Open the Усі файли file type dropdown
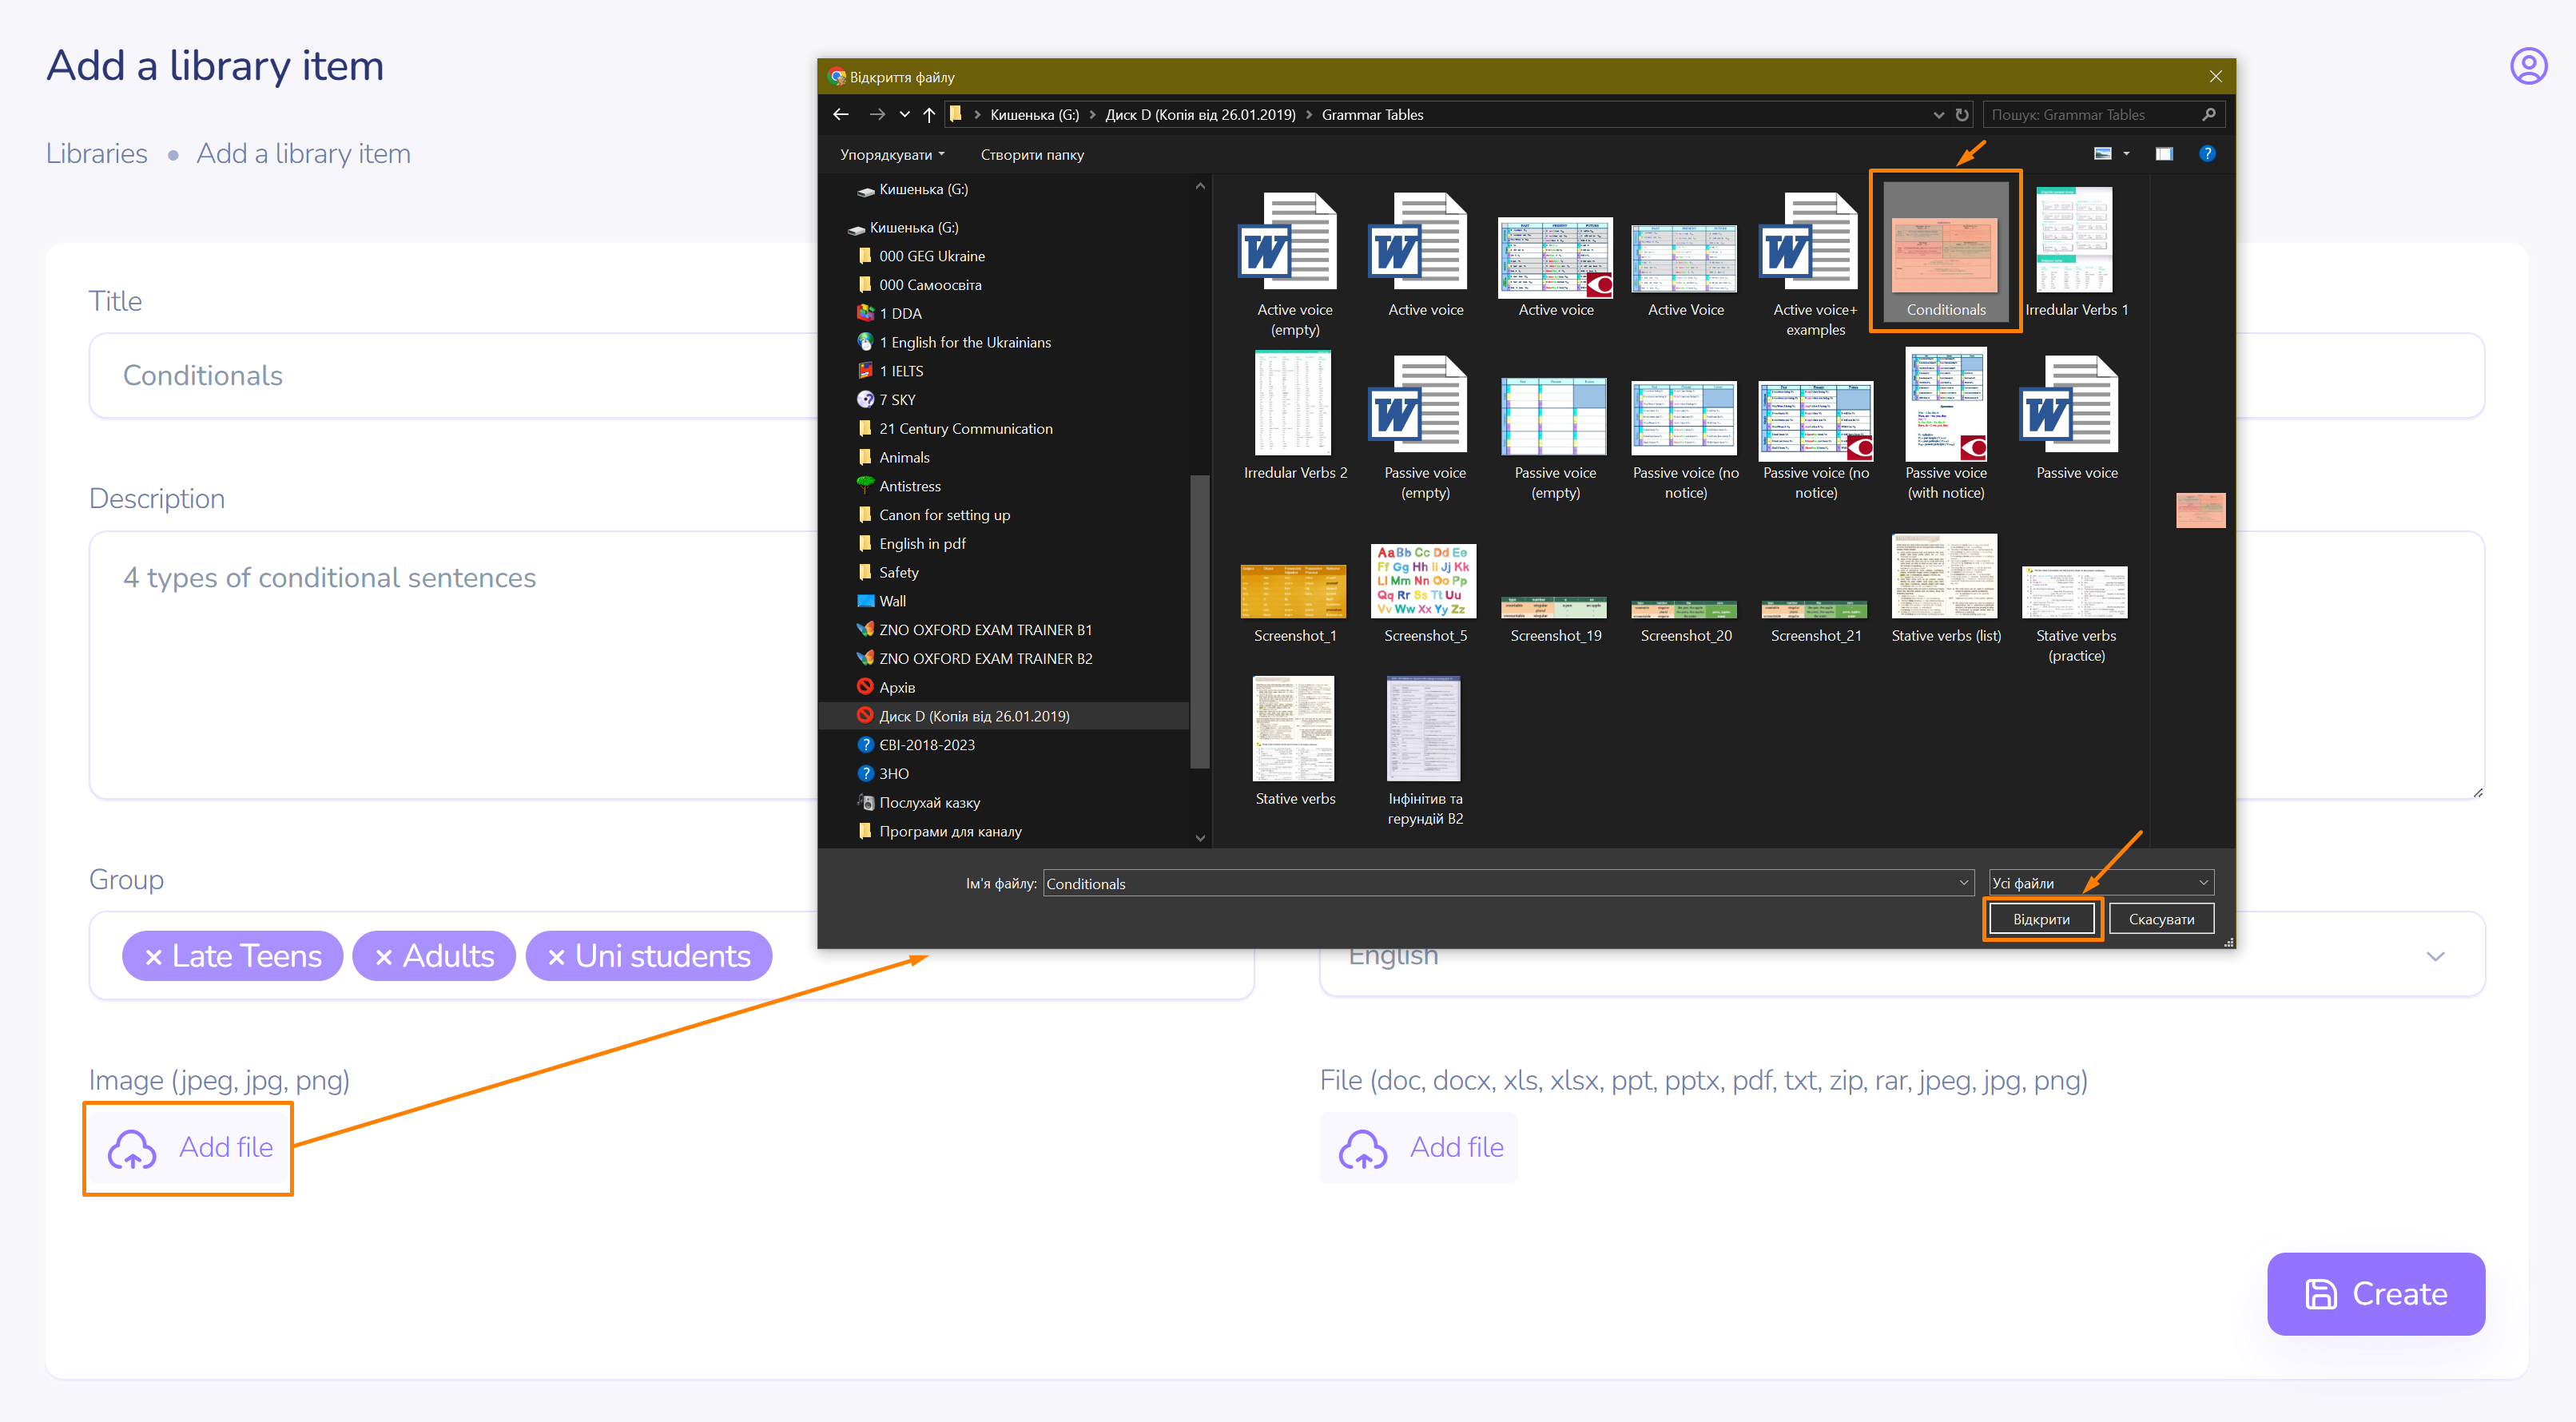 pos(2101,882)
